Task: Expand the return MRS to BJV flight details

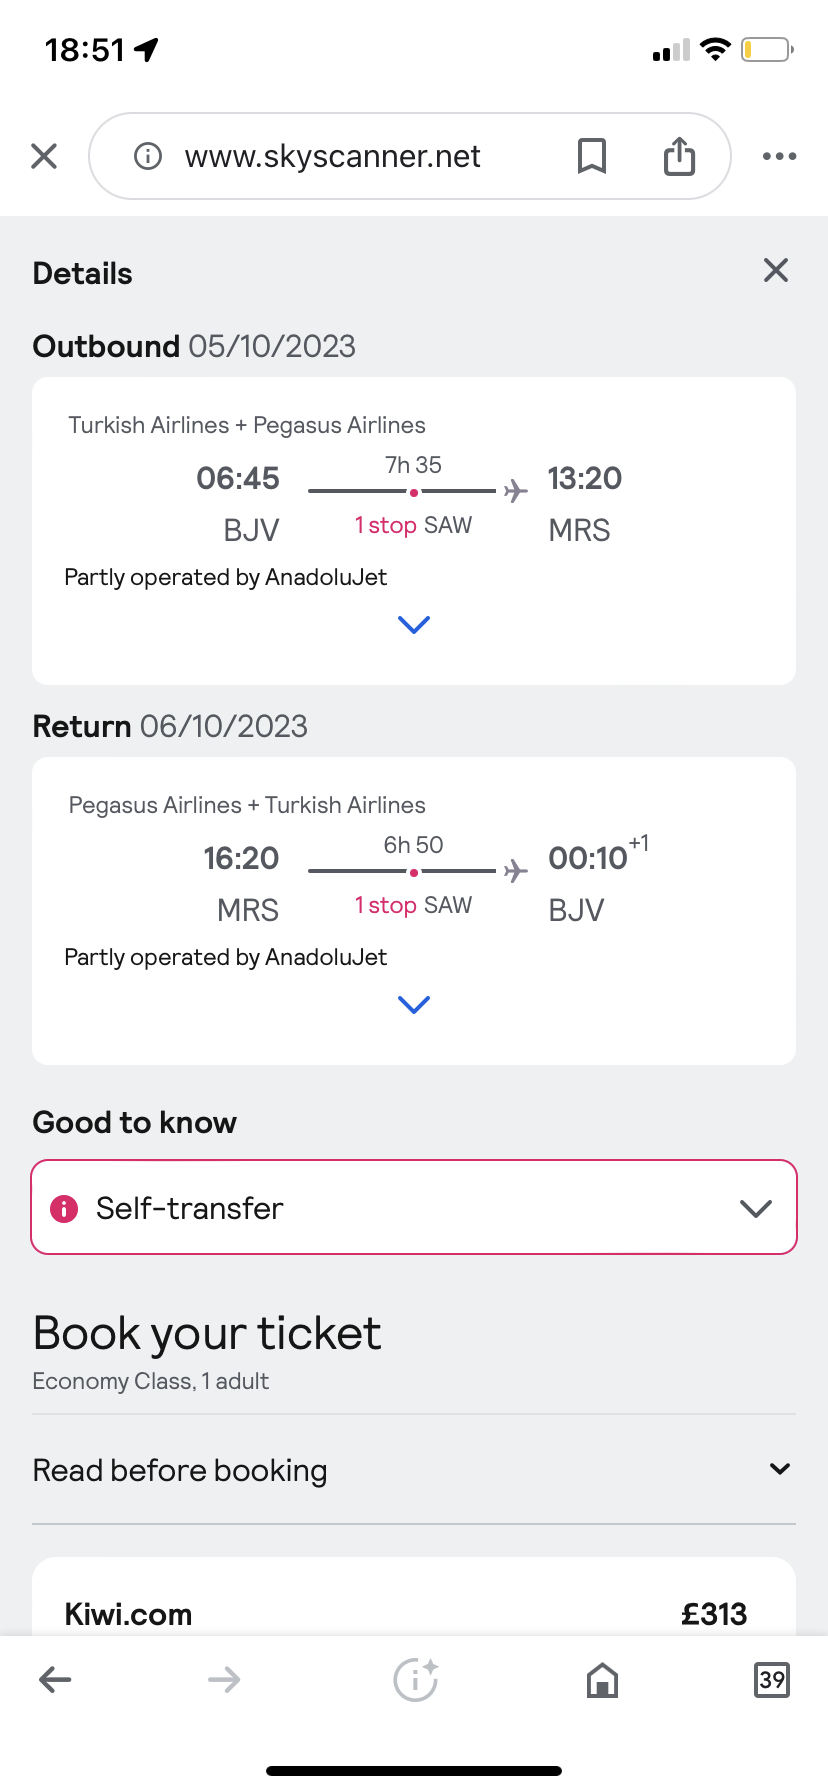Action: 414,1005
